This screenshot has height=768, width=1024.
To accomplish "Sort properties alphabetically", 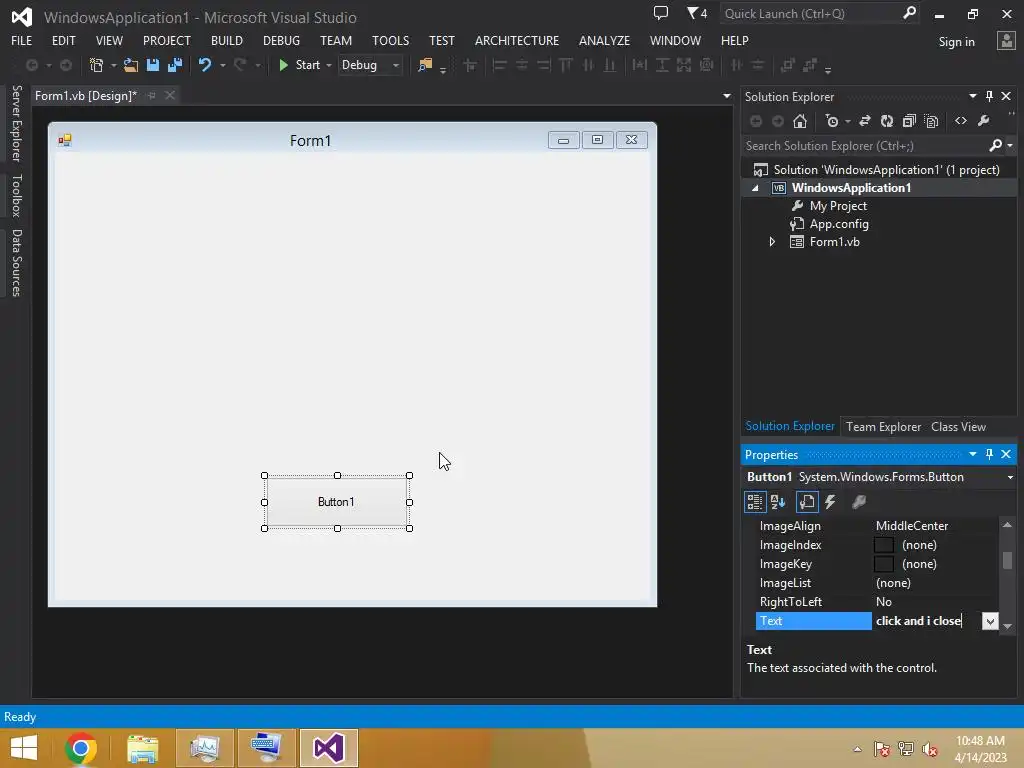I will coord(778,502).
